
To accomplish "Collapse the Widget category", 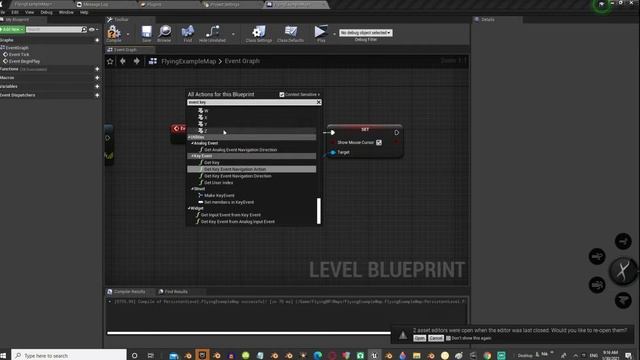I will point(189,208).
